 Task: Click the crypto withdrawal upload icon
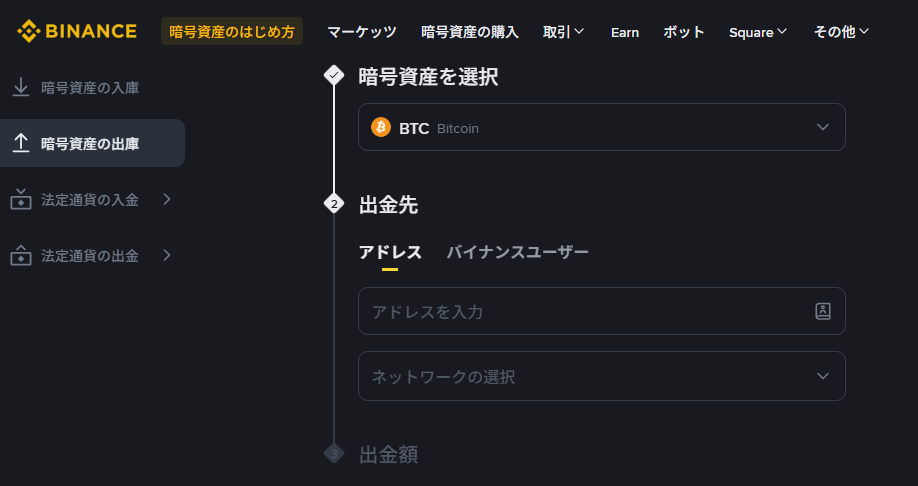pyautogui.click(x=20, y=144)
